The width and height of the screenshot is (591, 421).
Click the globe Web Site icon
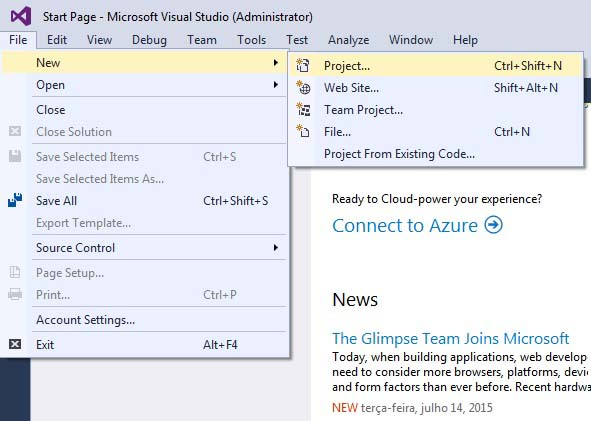tap(303, 87)
